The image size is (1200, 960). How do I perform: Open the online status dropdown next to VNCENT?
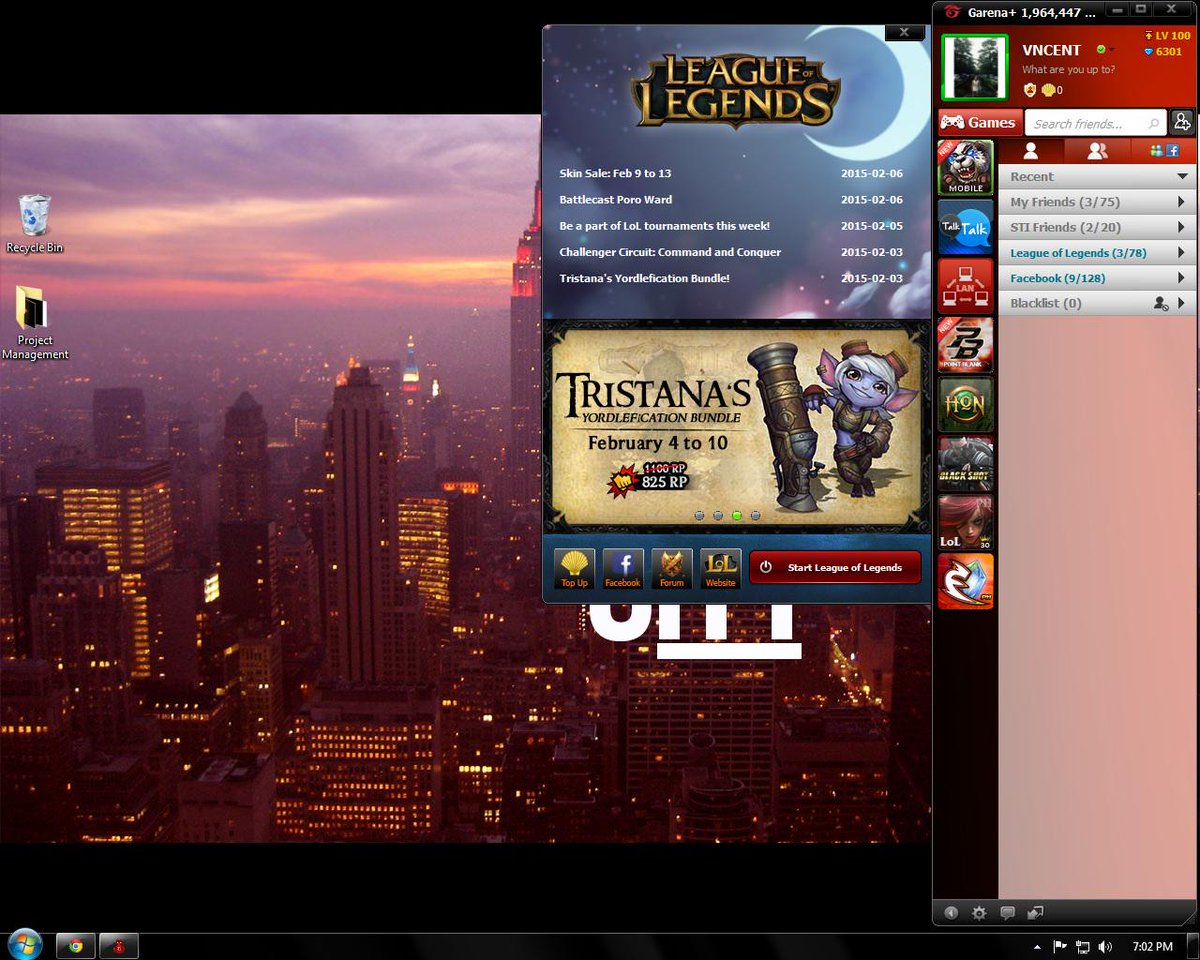(1105, 49)
